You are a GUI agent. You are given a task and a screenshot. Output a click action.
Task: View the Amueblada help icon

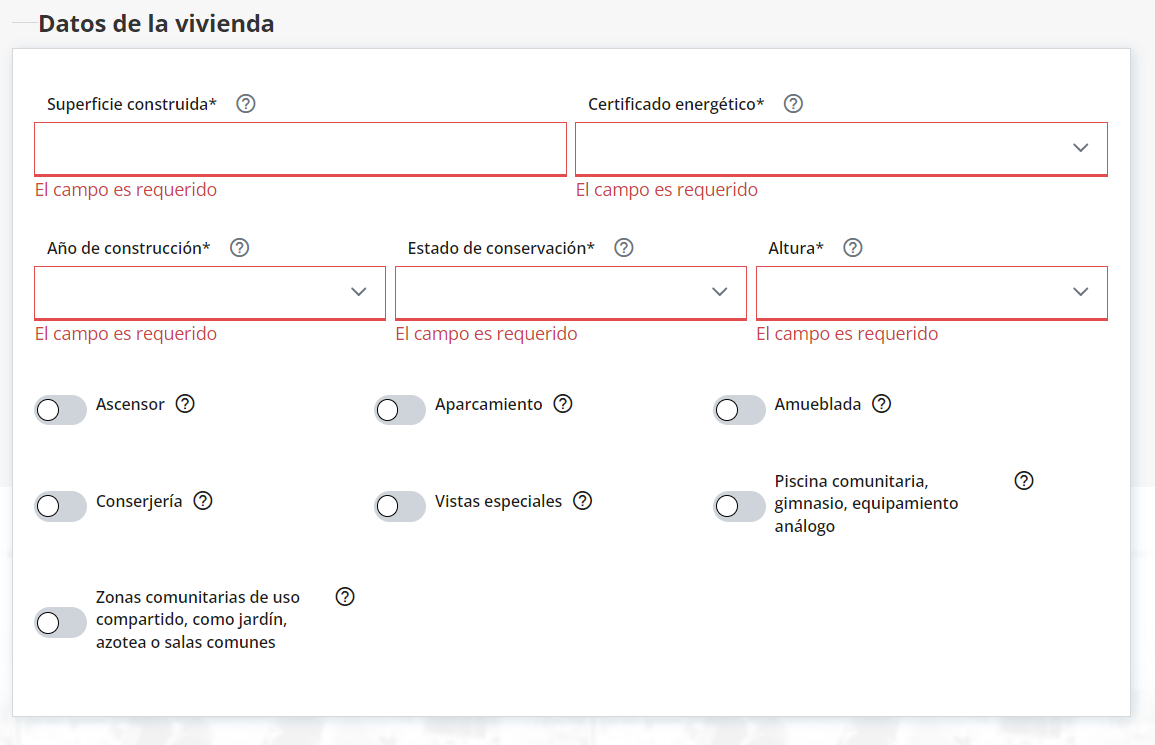pos(881,403)
